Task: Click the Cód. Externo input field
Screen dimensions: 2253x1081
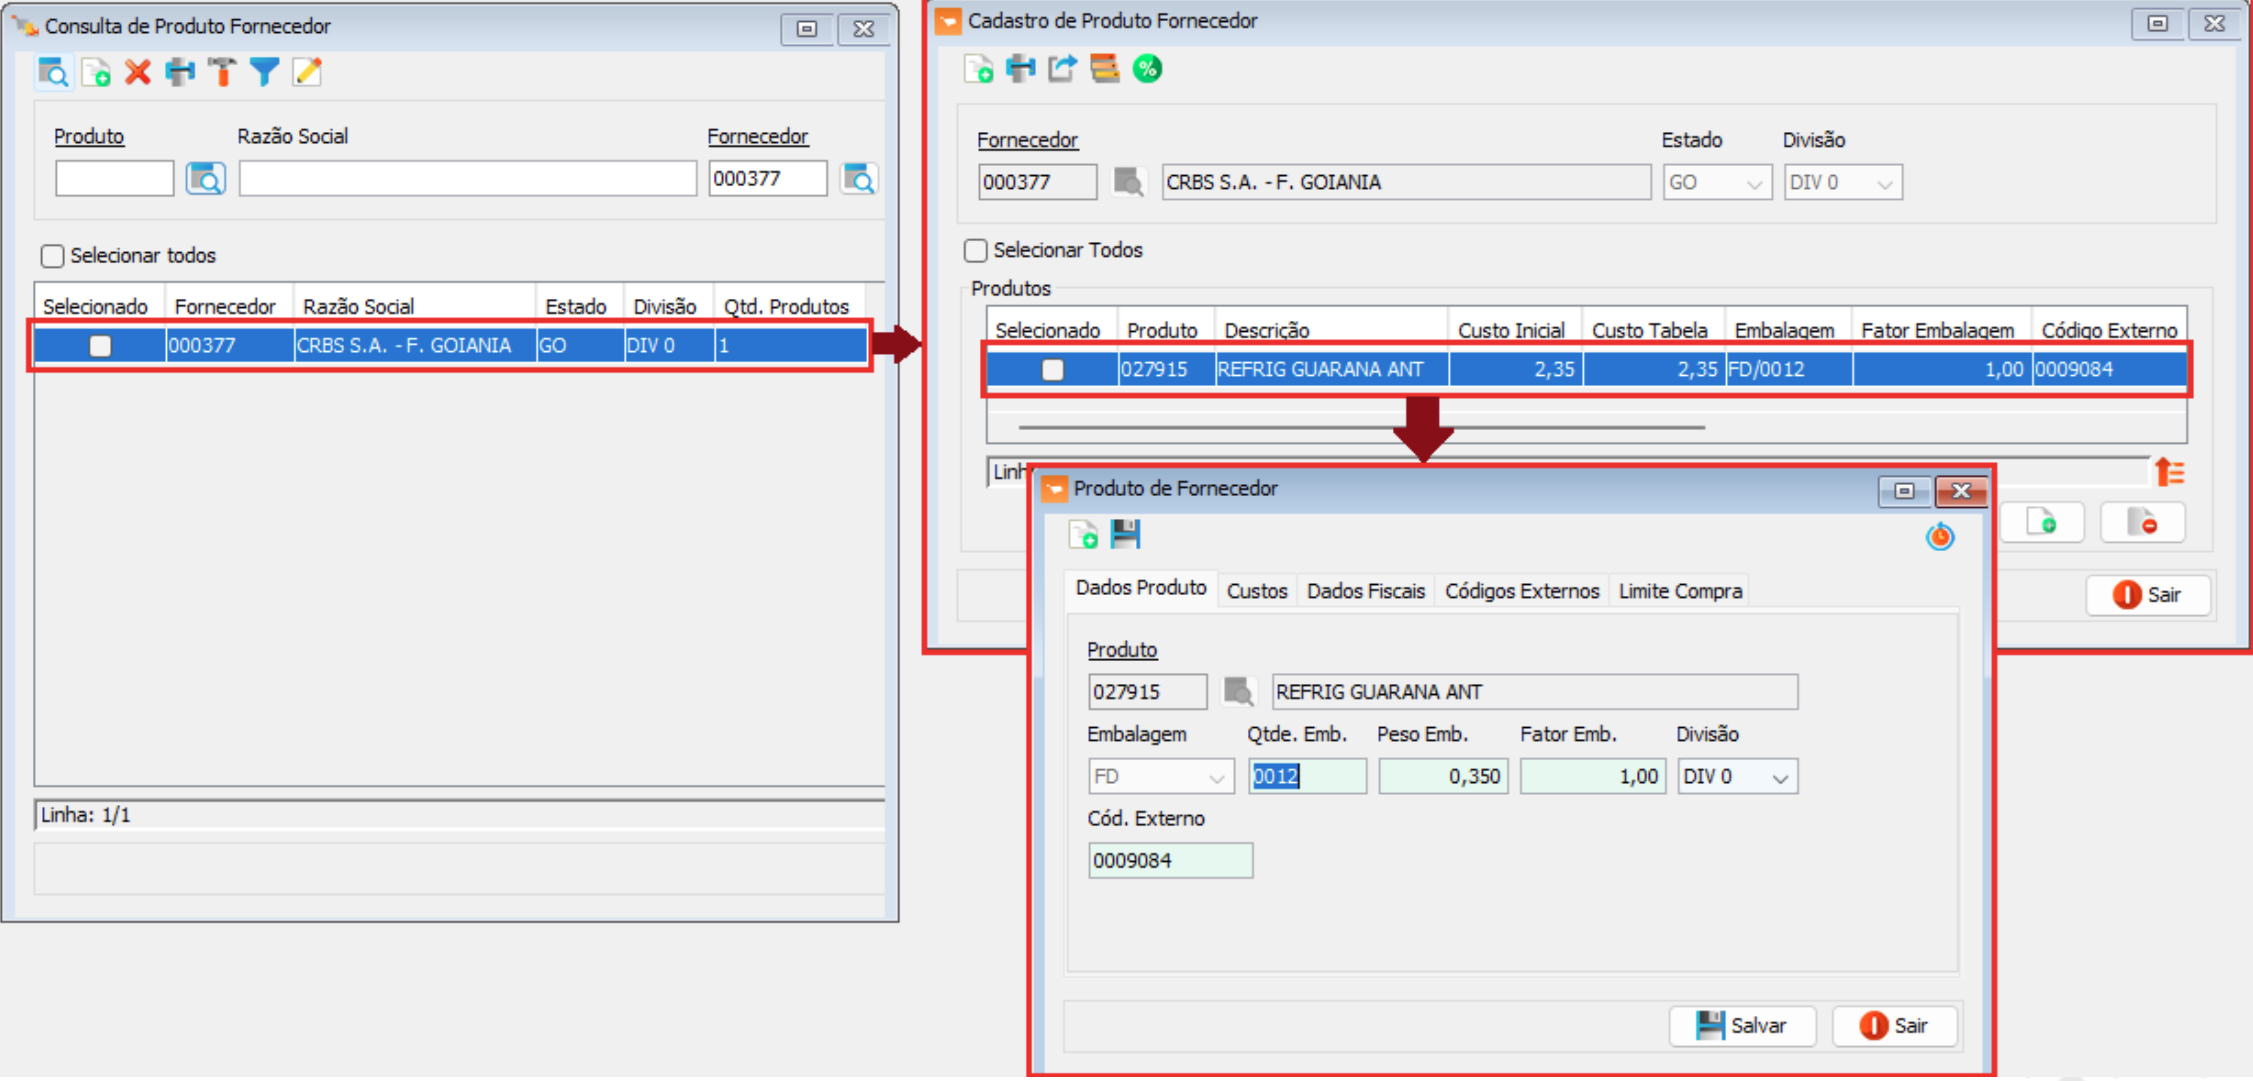Action: coord(1169,860)
